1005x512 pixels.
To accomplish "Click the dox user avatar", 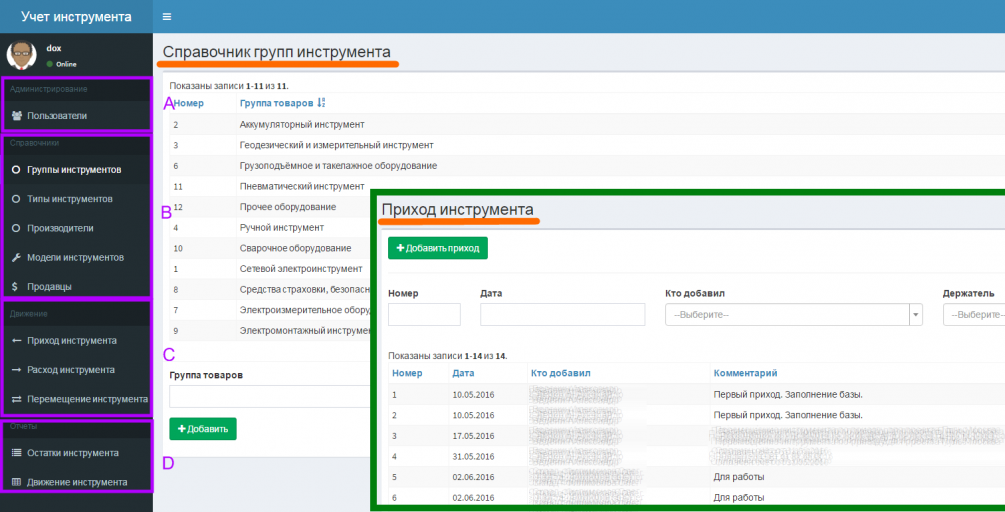I will [22, 54].
